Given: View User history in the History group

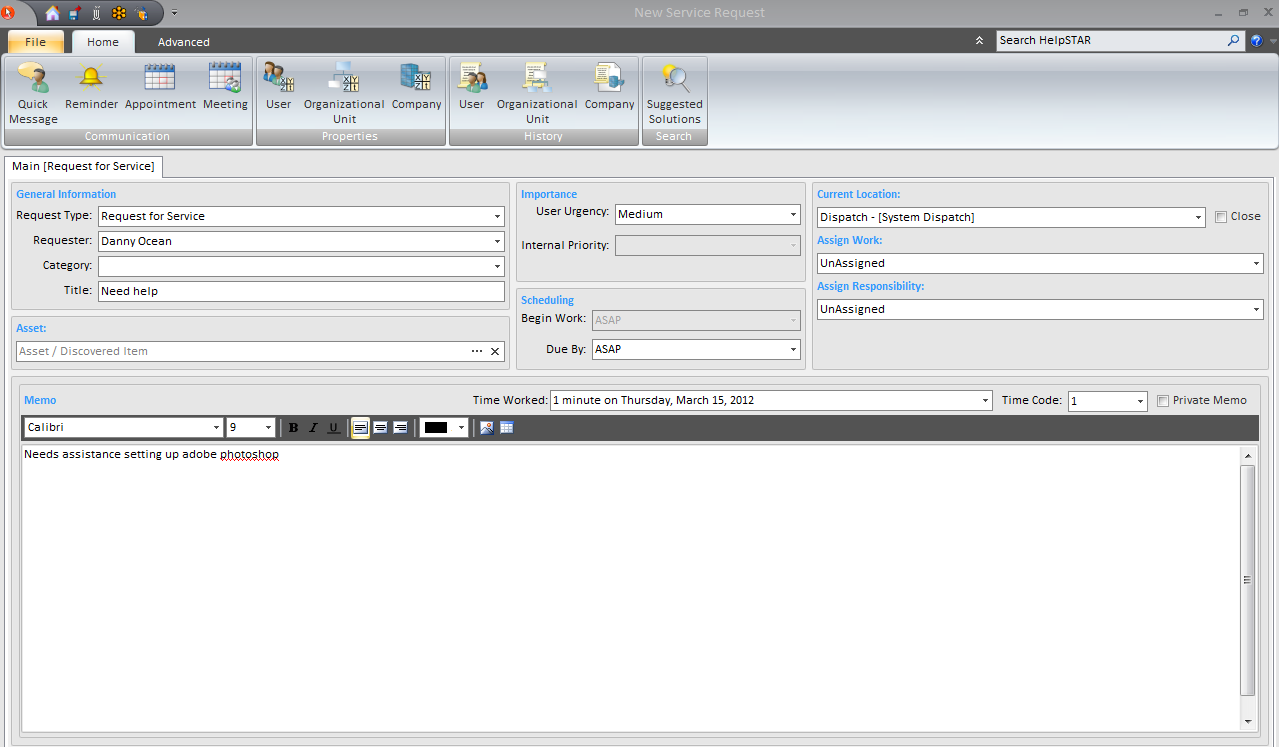Looking at the screenshot, I should tap(472, 87).
